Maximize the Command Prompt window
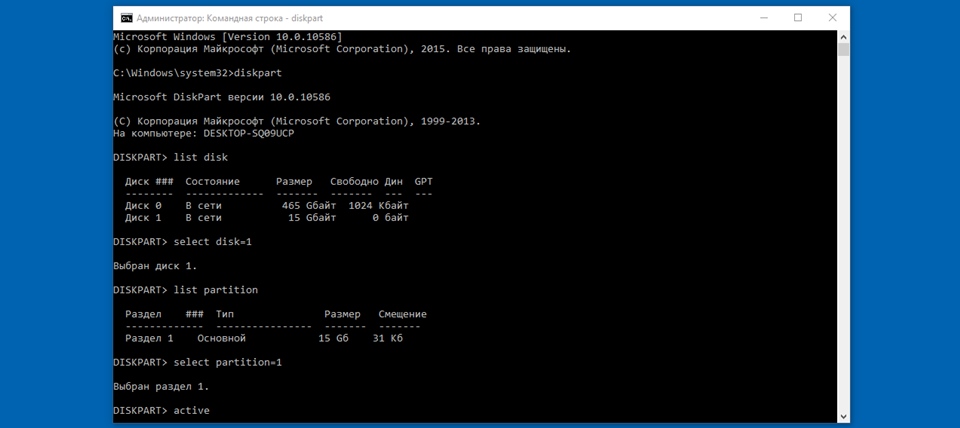Screen dimensions: 960x428 (x=798, y=18)
